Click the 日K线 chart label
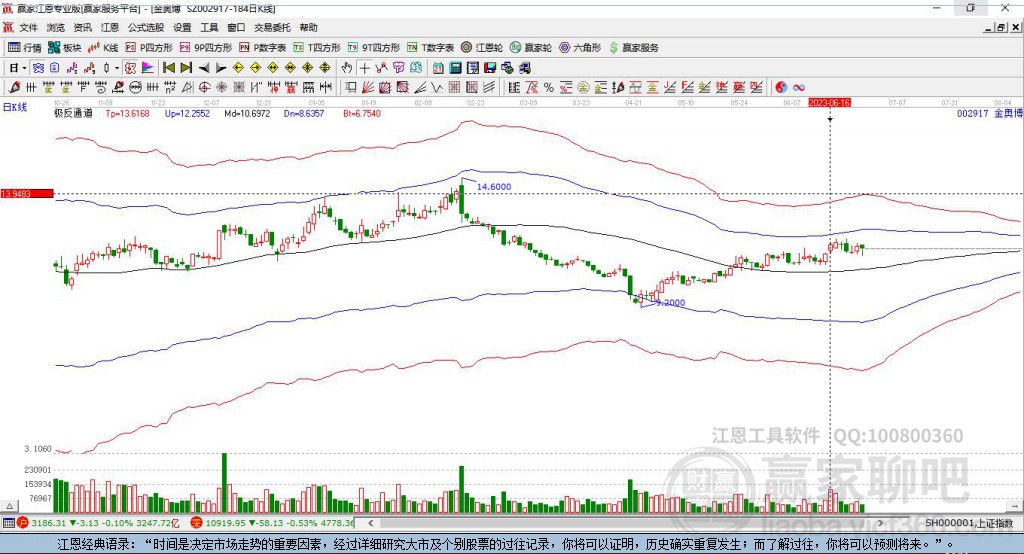Screen dimensions: 1024x554 15,108
